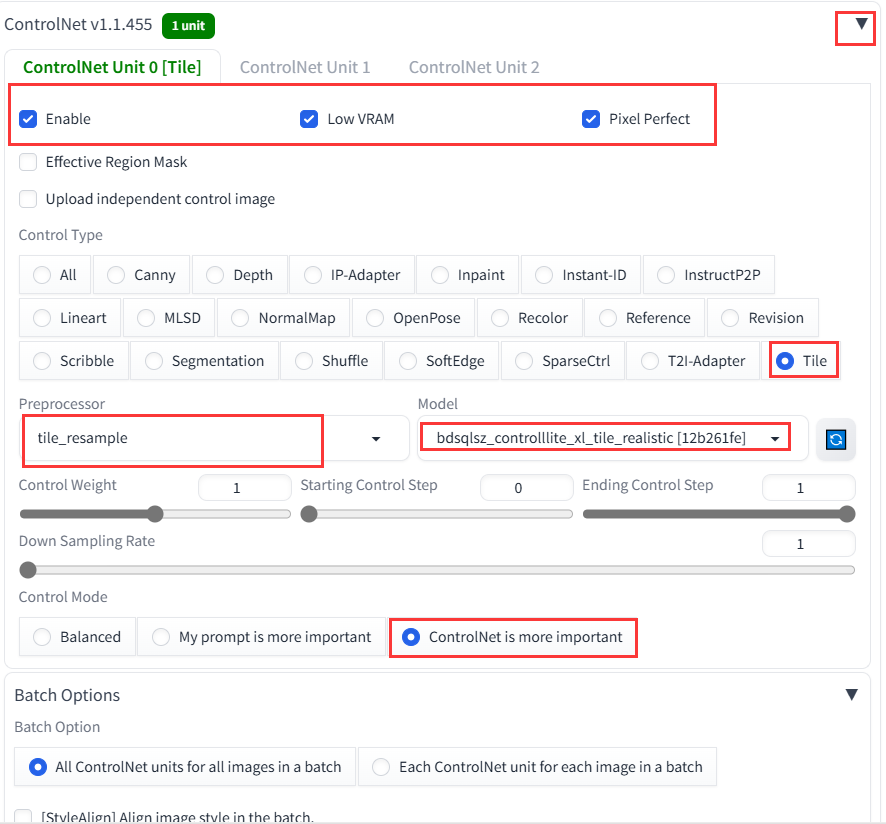Image resolution: width=886 pixels, height=824 pixels.
Task: Select IP-Adapter control type
Action: tap(351, 275)
